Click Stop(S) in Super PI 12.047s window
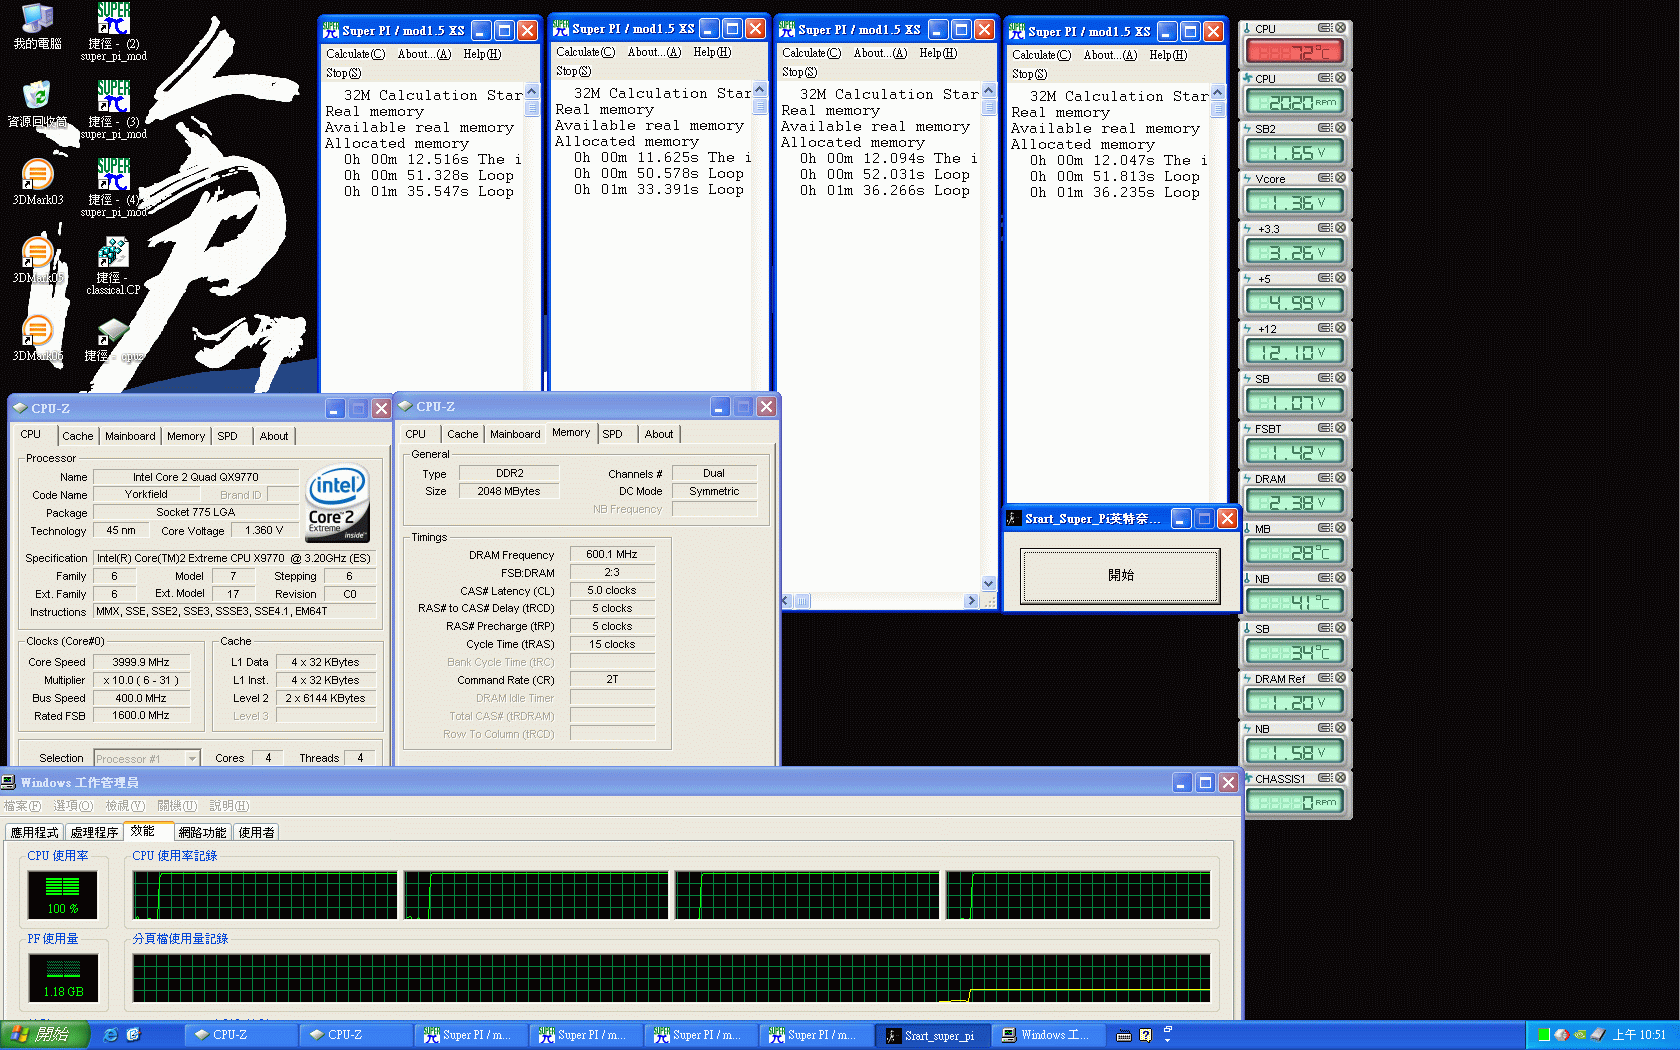This screenshot has width=1680, height=1050. 1029,74
